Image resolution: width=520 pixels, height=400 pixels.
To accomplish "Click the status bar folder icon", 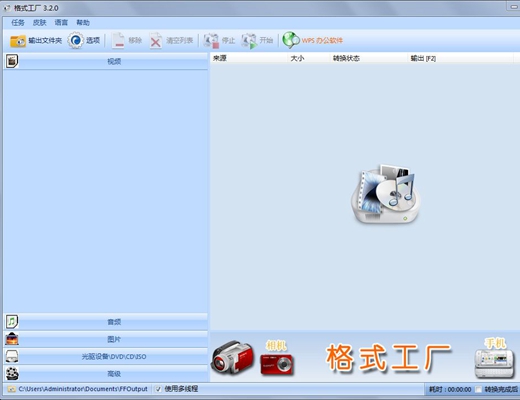I will [x=12, y=389].
